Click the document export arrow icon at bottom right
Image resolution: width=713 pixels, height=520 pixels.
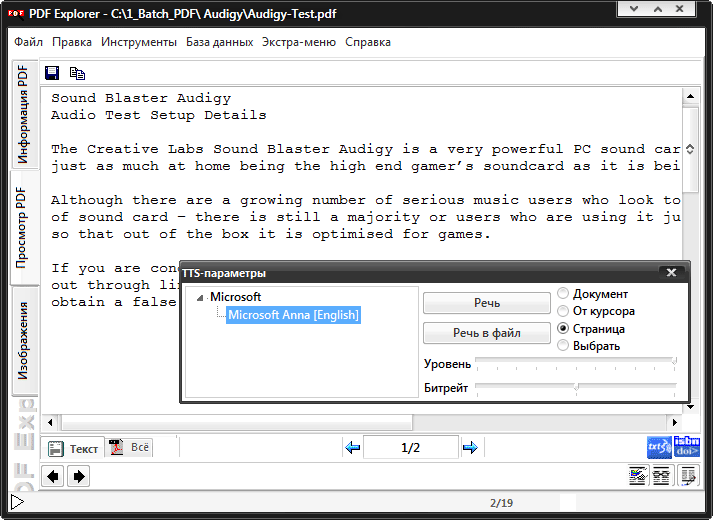(688, 476)
